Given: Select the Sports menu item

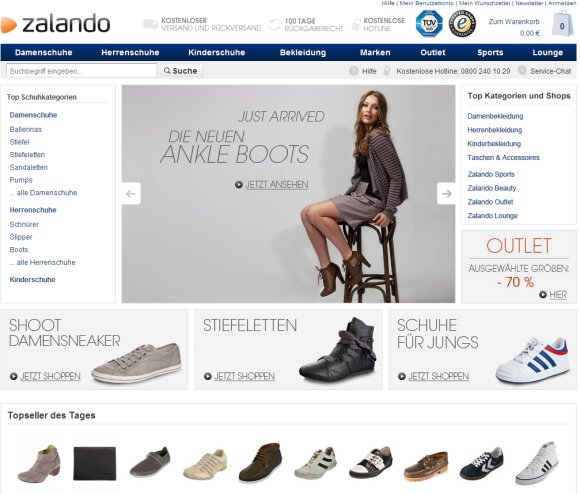Looking at the screenshot, I should (490, 53).
